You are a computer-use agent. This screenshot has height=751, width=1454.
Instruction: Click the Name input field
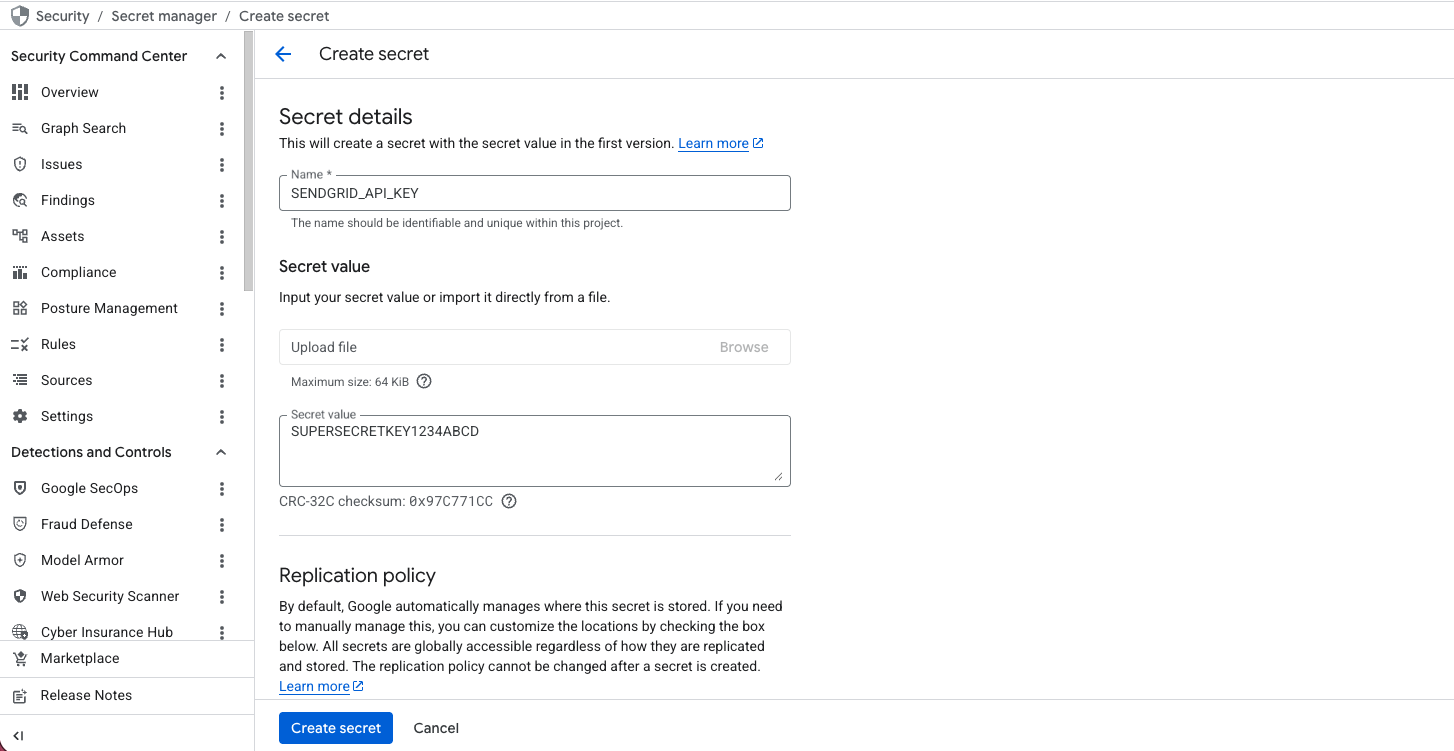coord(535,193)
